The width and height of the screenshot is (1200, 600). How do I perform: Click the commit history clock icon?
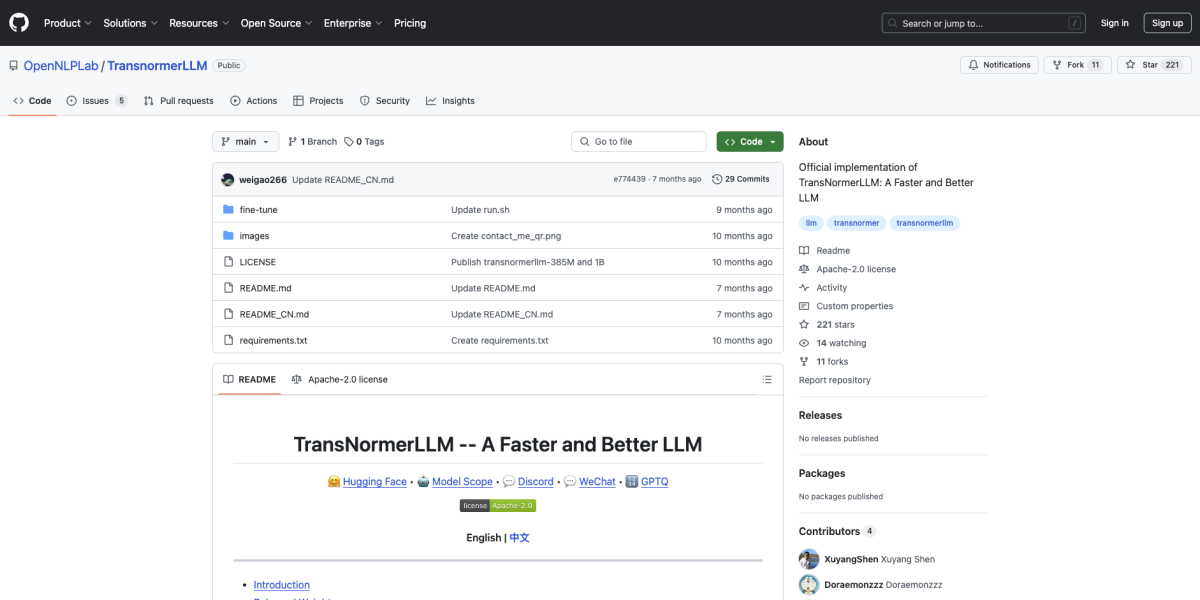[x=717, y=180]
